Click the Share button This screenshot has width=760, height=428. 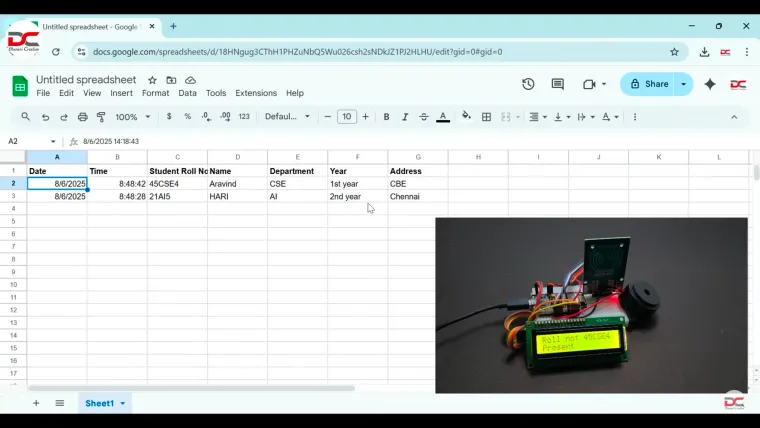coord(649,84)
